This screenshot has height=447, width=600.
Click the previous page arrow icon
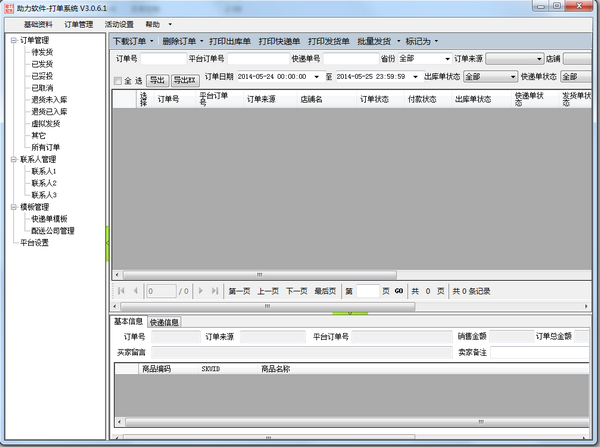click(136, 291)
